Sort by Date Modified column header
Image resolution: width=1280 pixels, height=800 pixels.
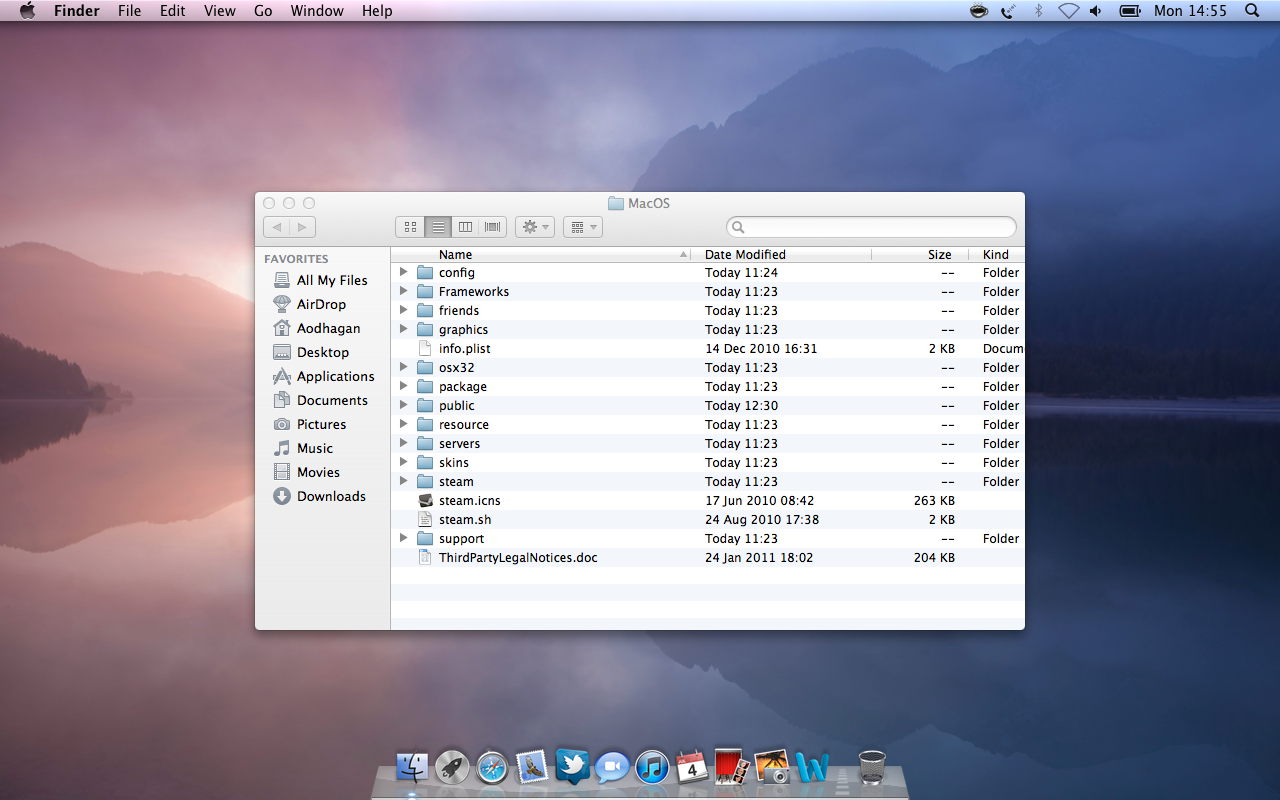[783, 254]
